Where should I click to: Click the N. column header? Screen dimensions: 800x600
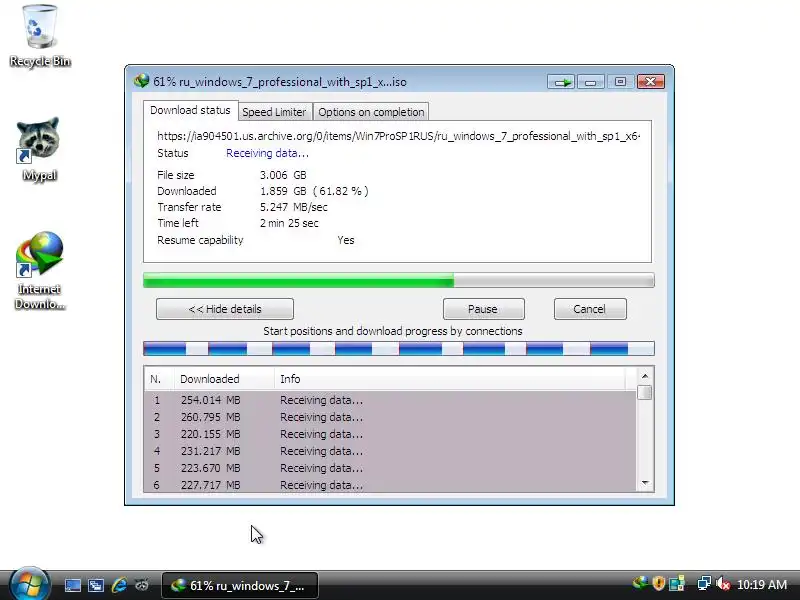pyautogui.click(x=159, y=379)
